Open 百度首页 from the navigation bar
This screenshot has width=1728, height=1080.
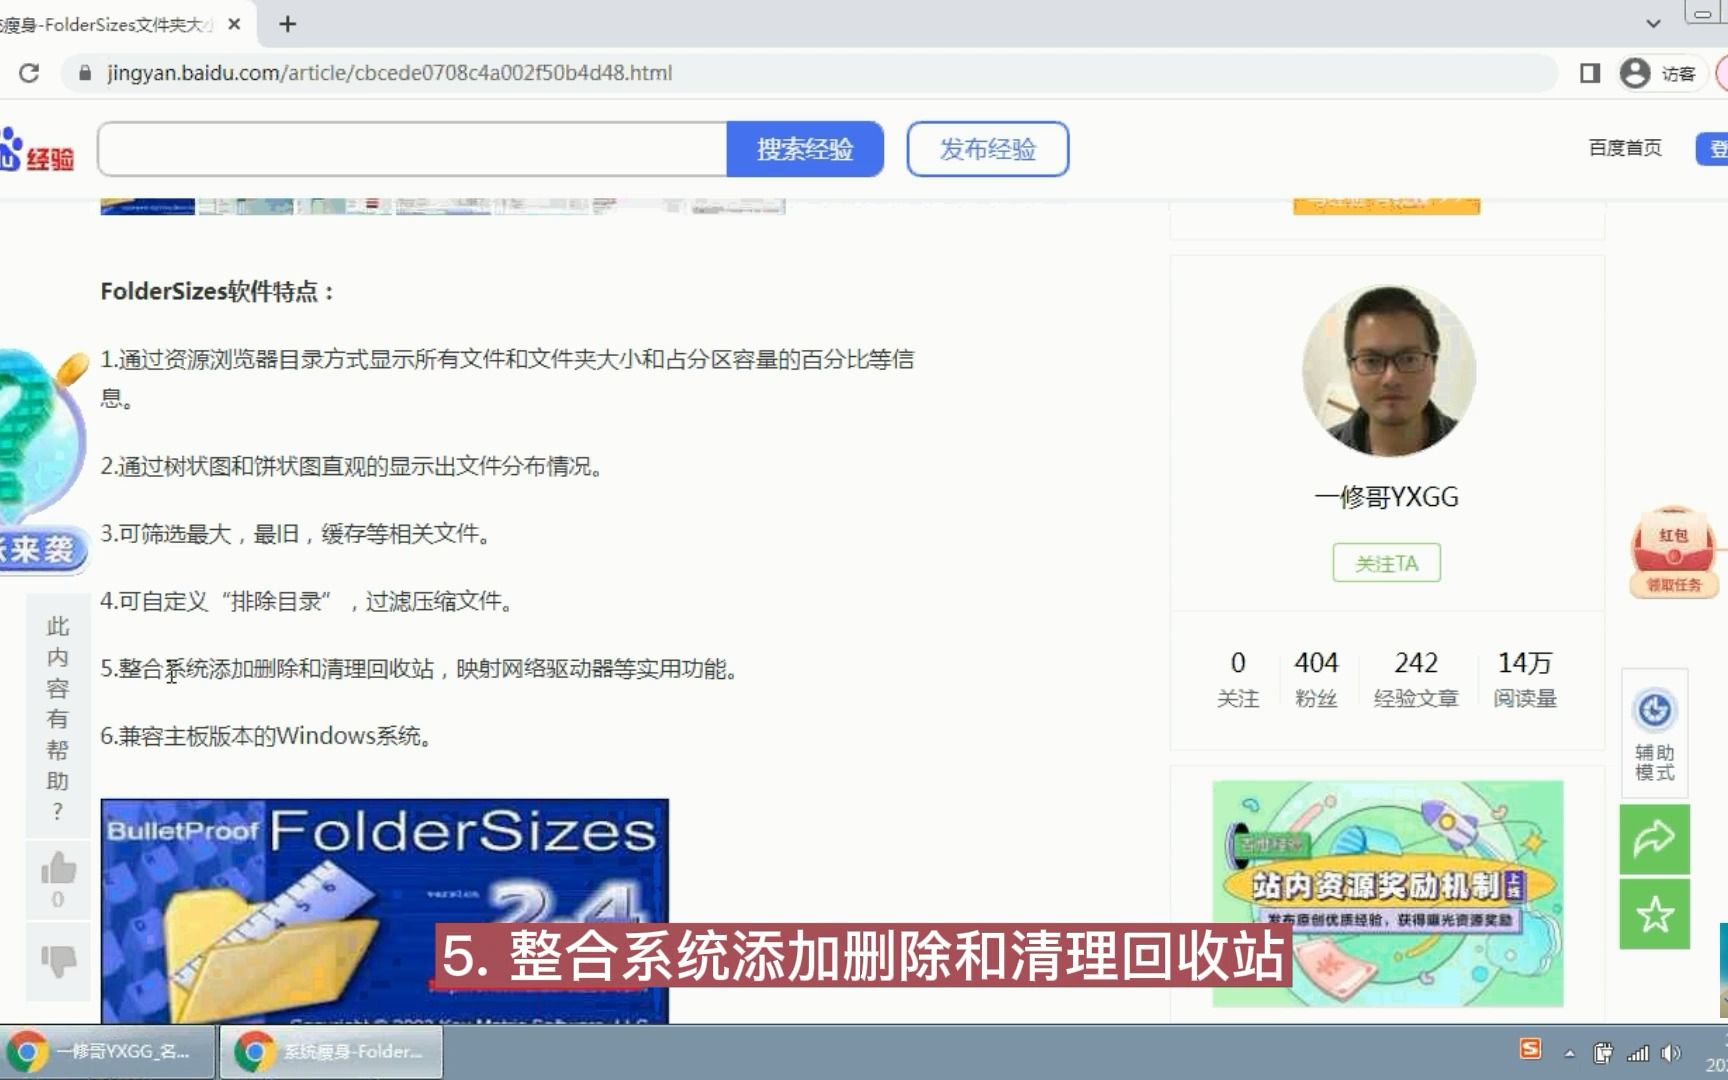click(1625, 148)
